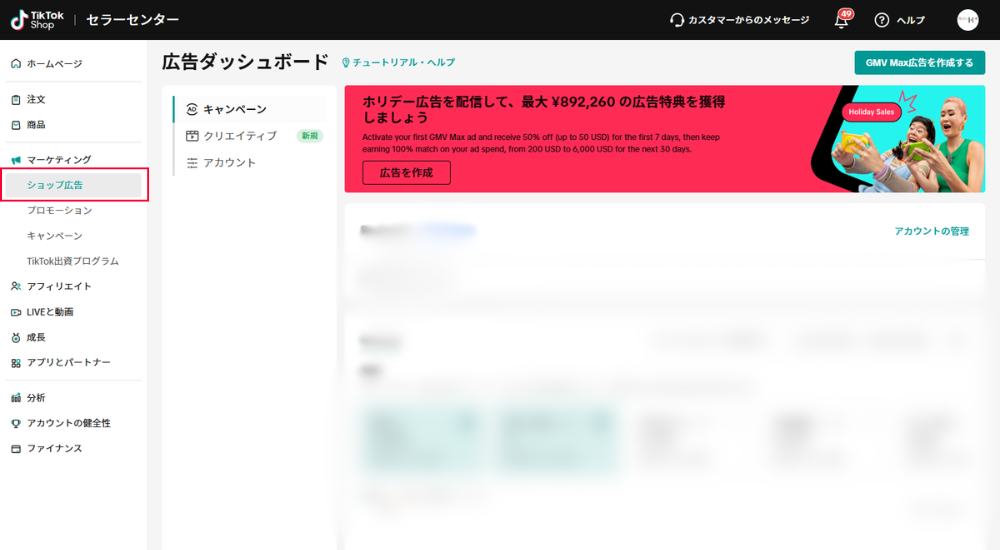
Task: Click the LIVEと動画 camera icon
Action: tap(16, 312)
